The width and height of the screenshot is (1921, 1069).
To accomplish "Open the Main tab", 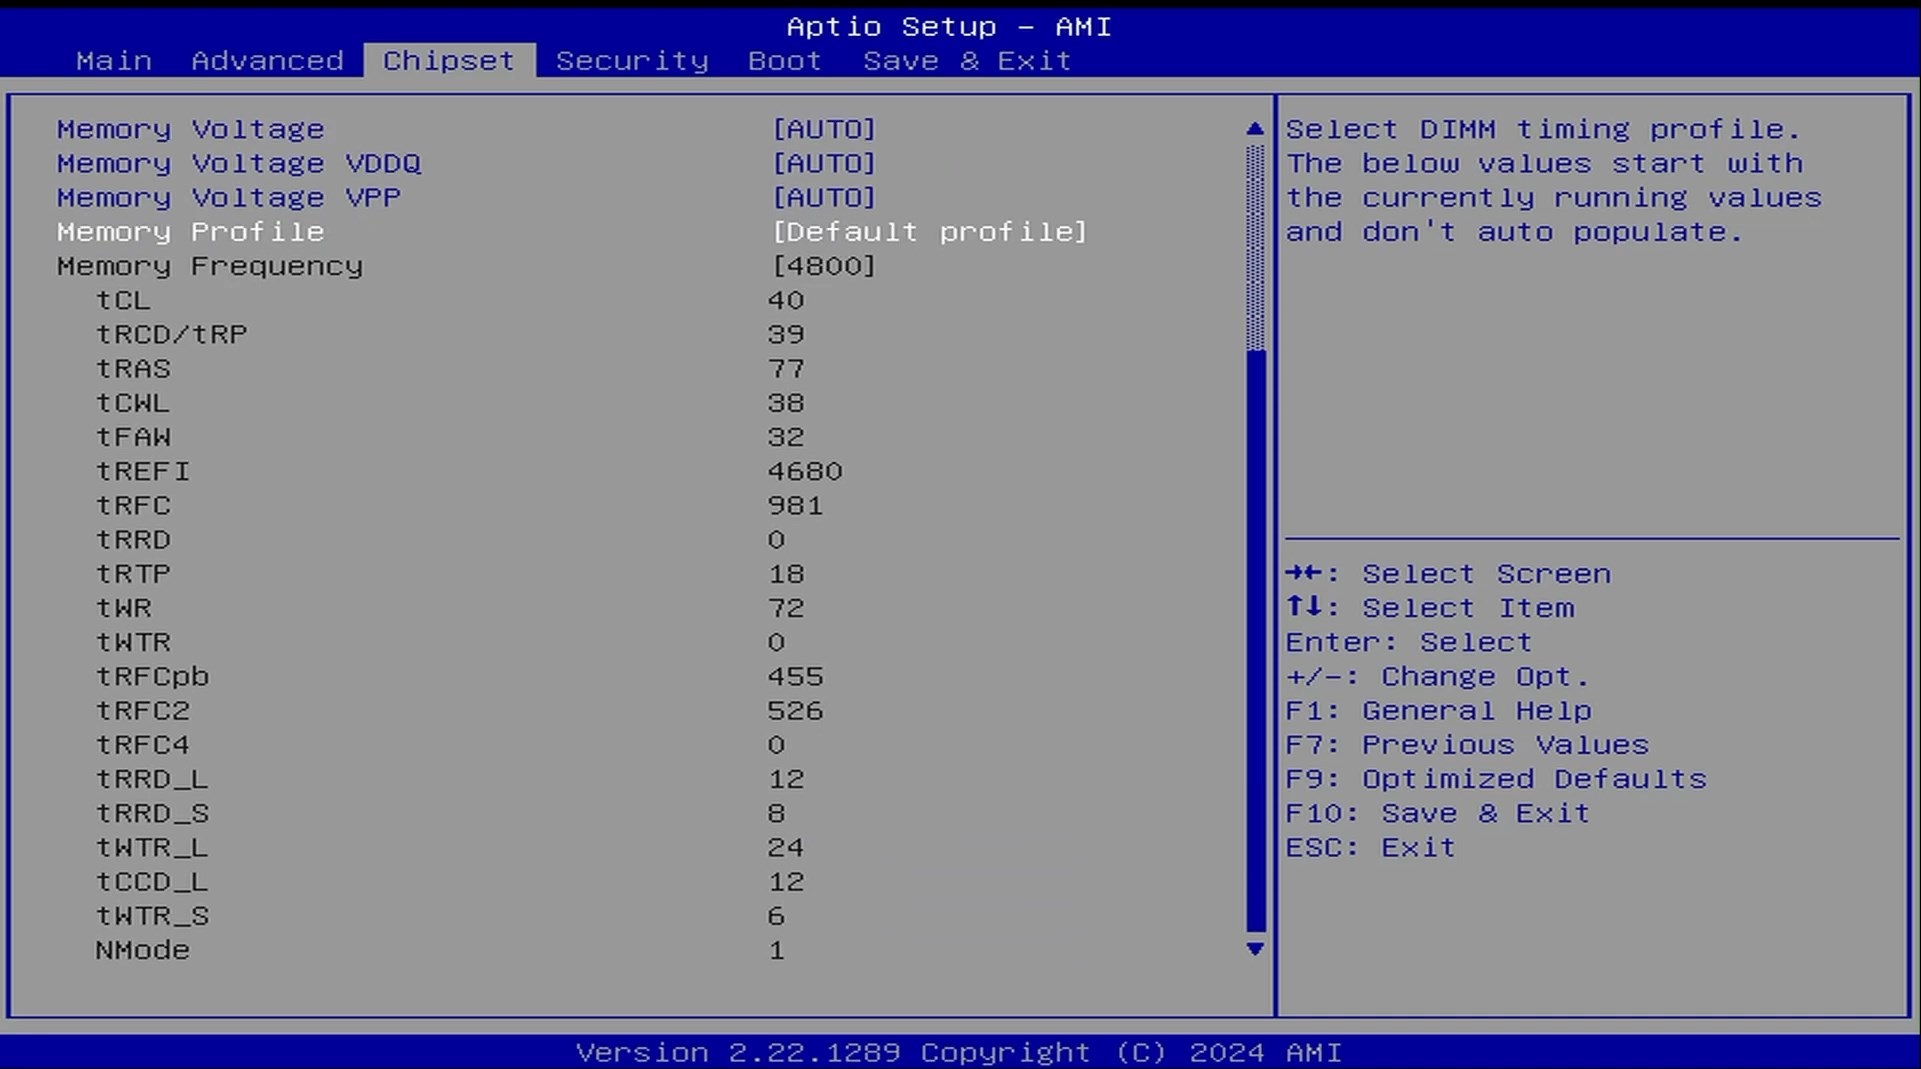I will pos(114,61).
